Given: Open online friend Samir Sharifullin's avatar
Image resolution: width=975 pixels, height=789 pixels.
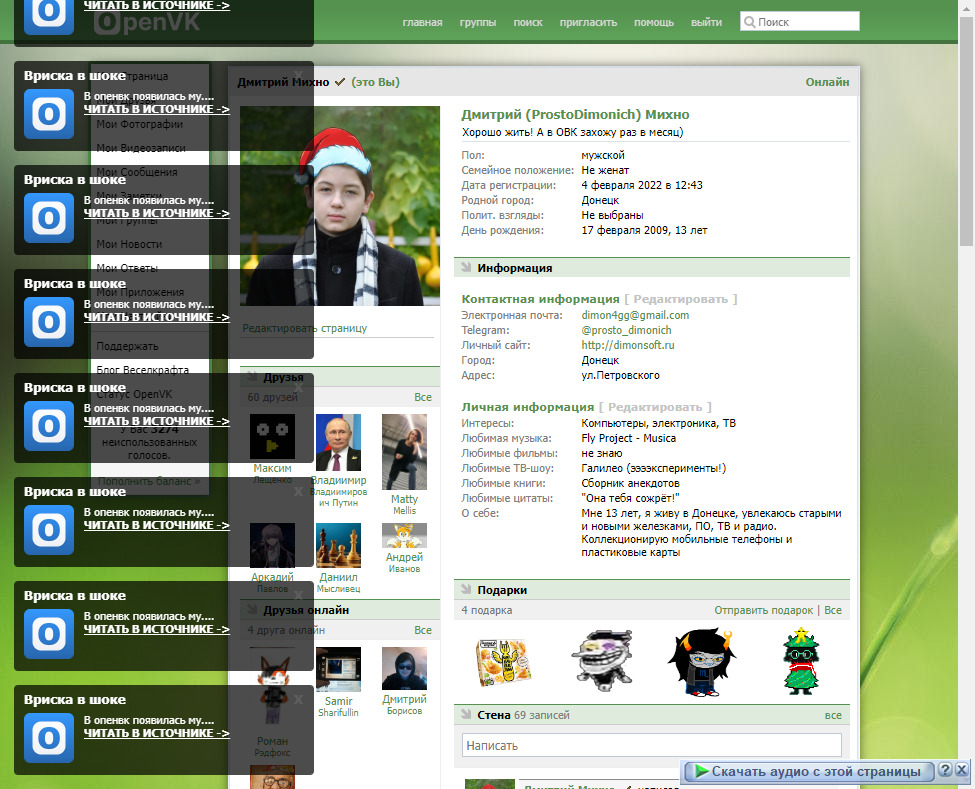Looking at the screenshot, I should point(338,670).
